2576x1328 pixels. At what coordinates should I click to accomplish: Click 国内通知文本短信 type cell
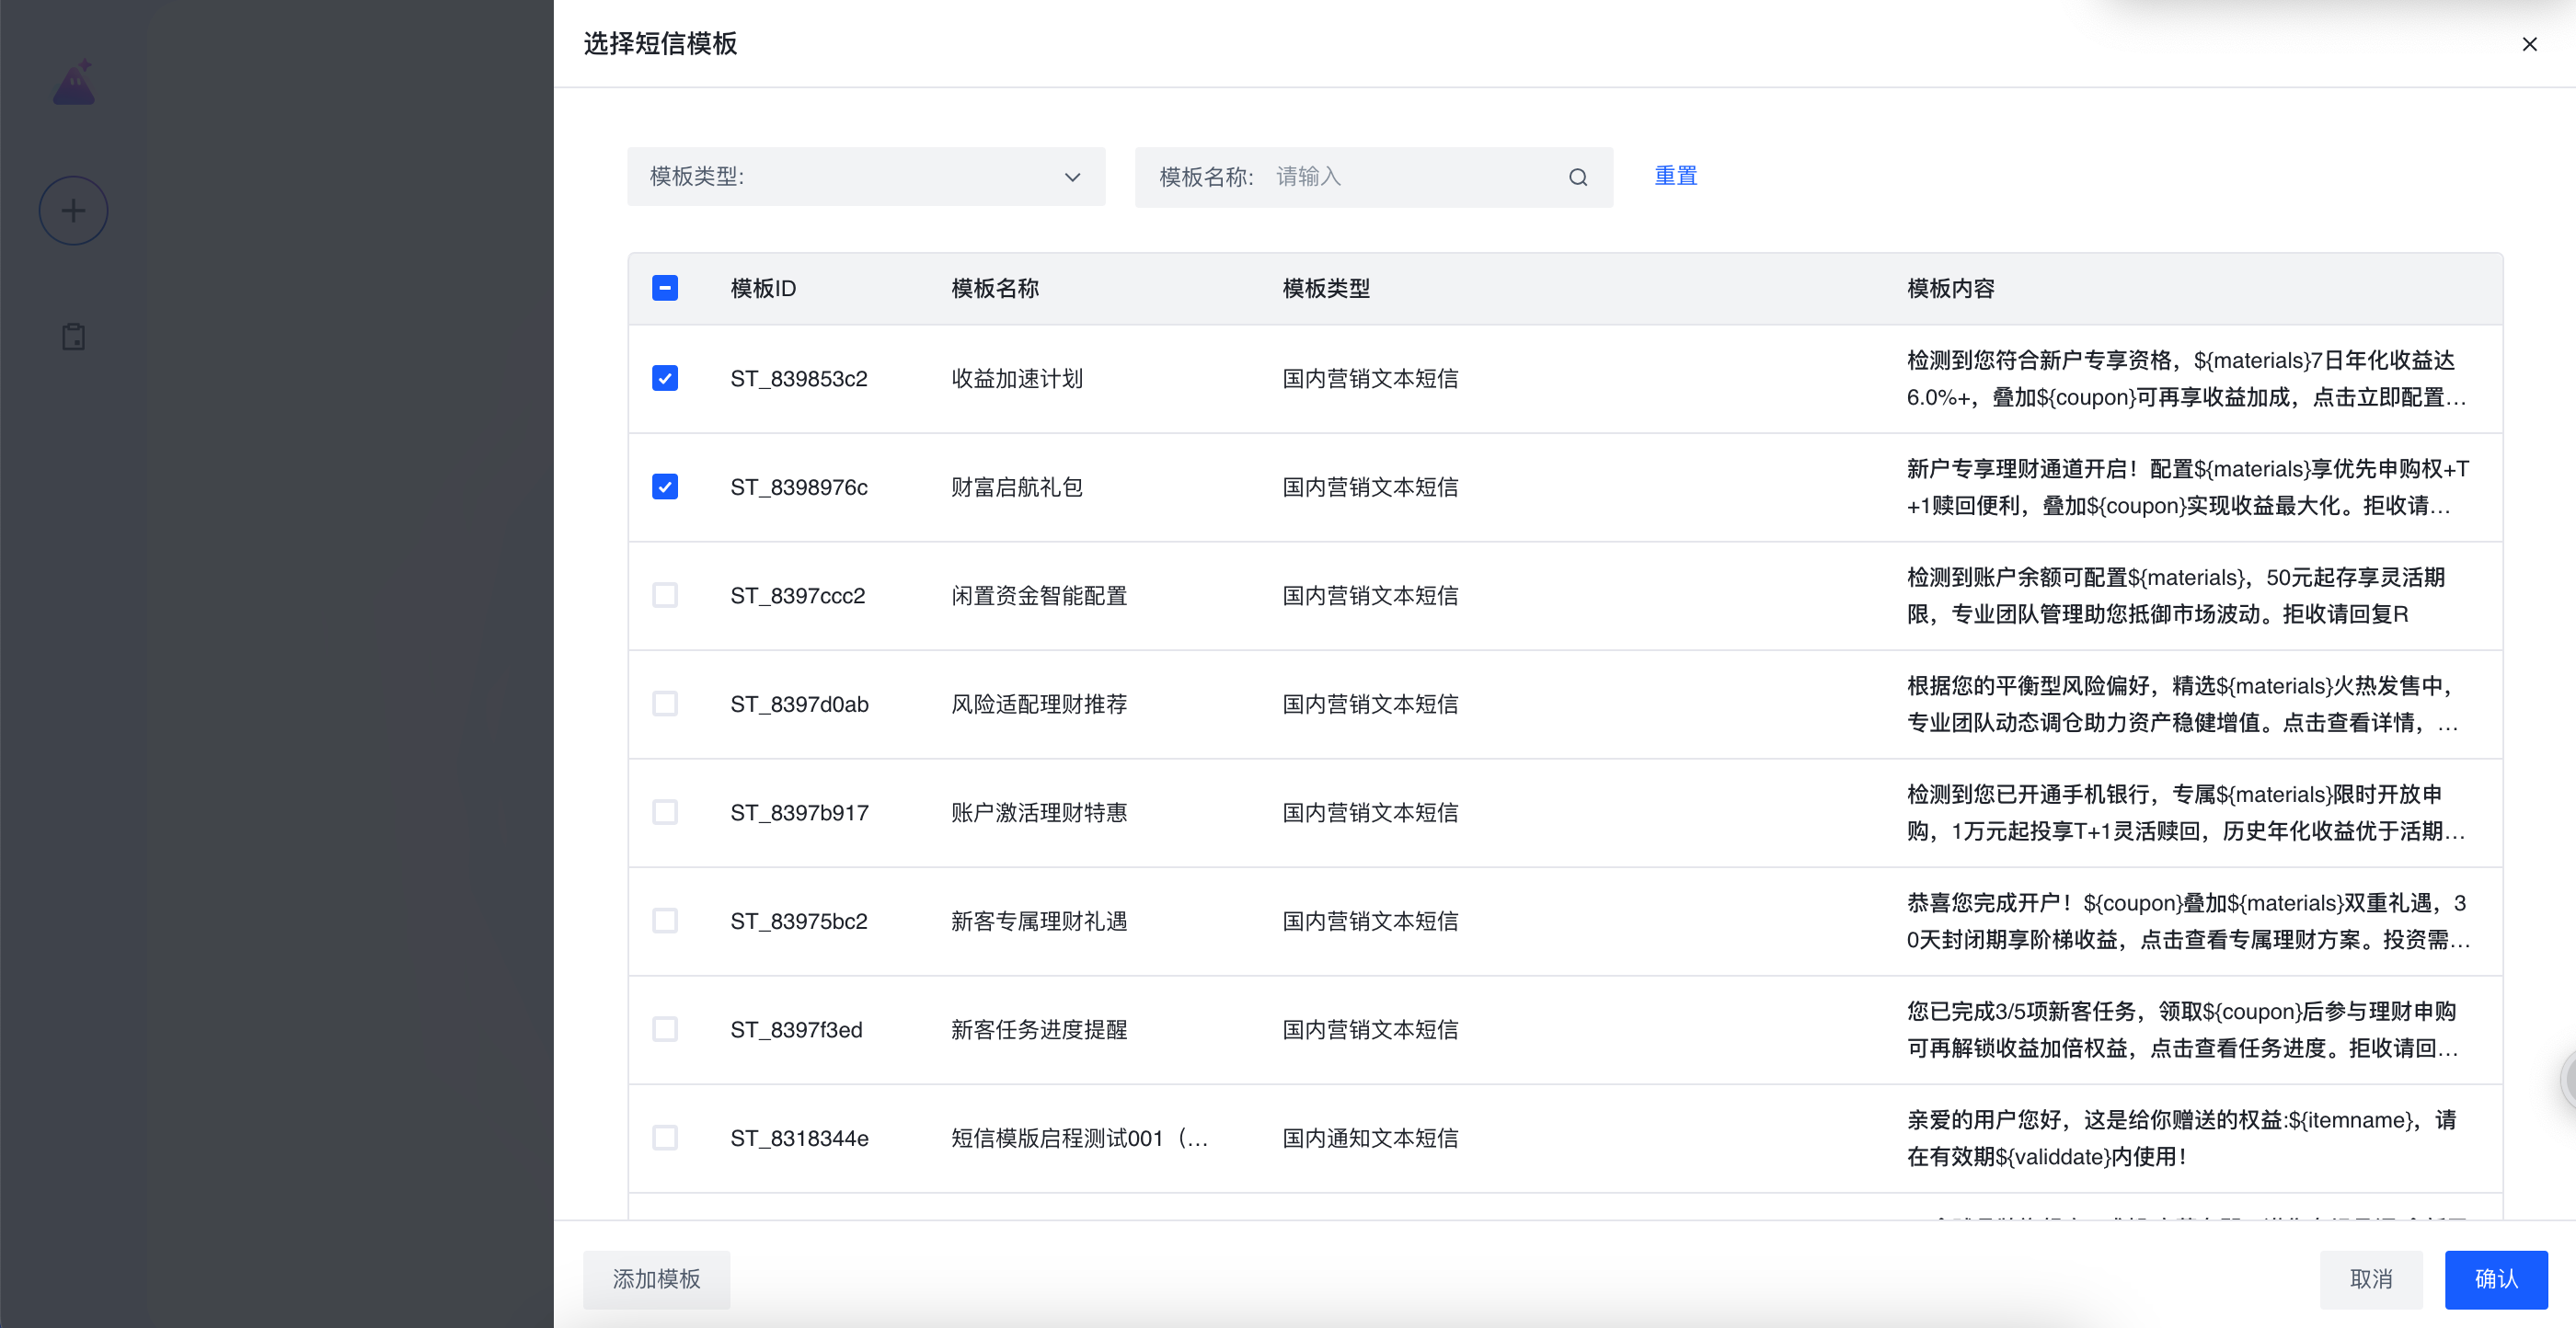click(x=1370, y=1139)
